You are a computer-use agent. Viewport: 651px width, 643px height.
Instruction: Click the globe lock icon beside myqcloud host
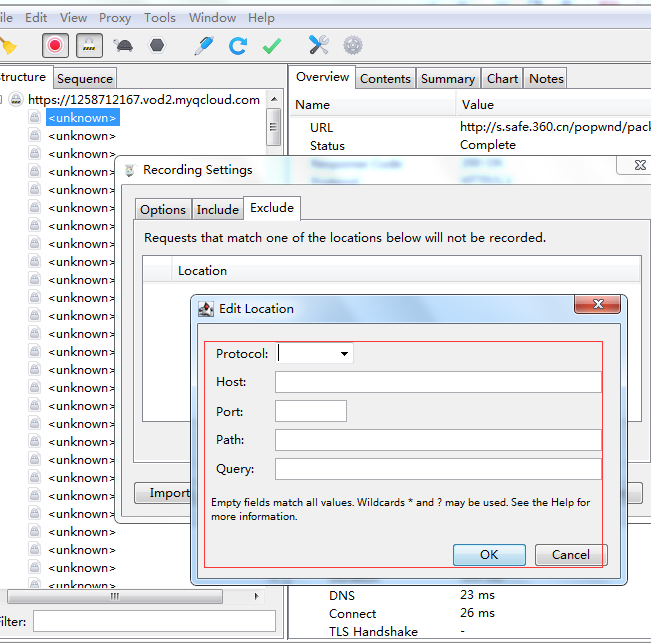(x=16, y=100)
